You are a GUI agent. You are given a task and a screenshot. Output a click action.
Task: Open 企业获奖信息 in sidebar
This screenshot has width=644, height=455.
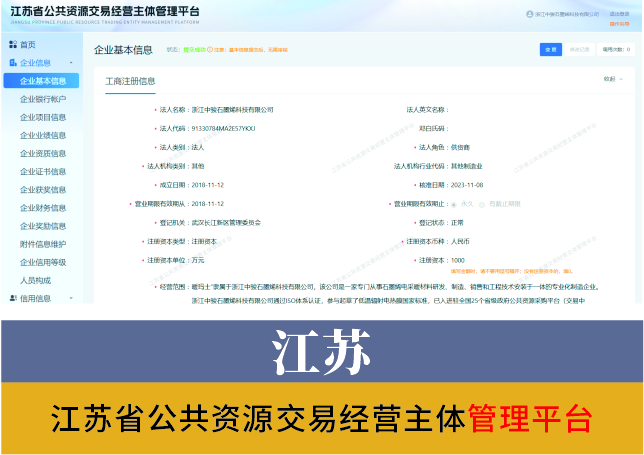tap(43, 189)
